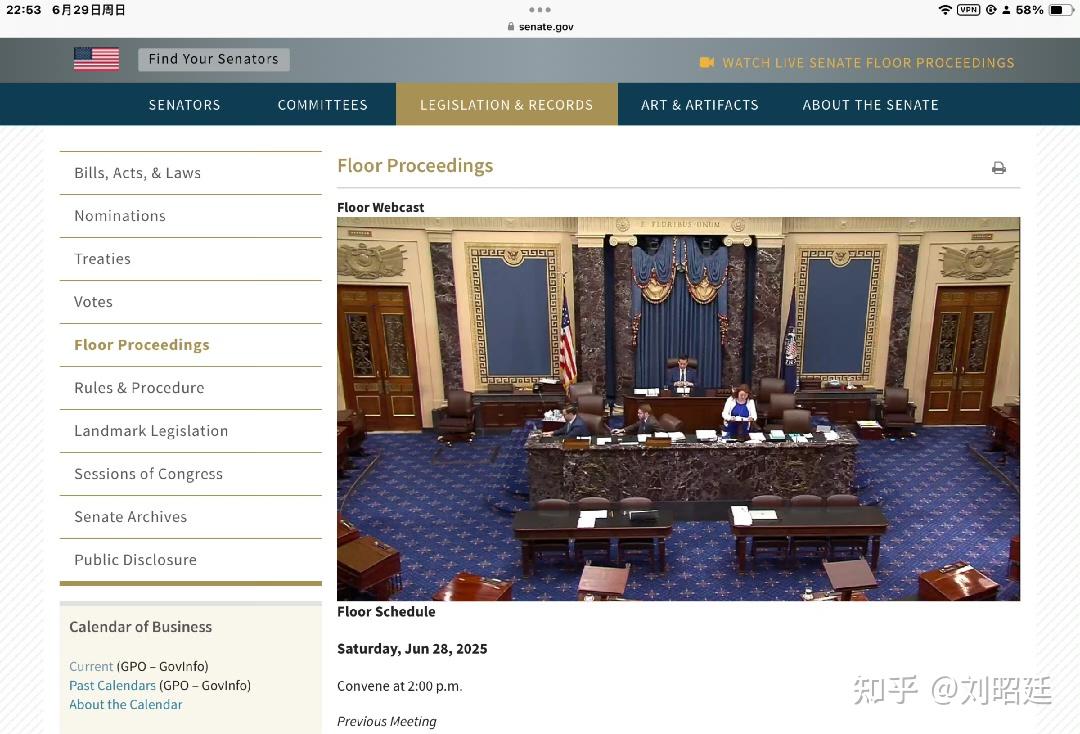
Task: Click the Floor Webcast label
Action: pos(380,207)
